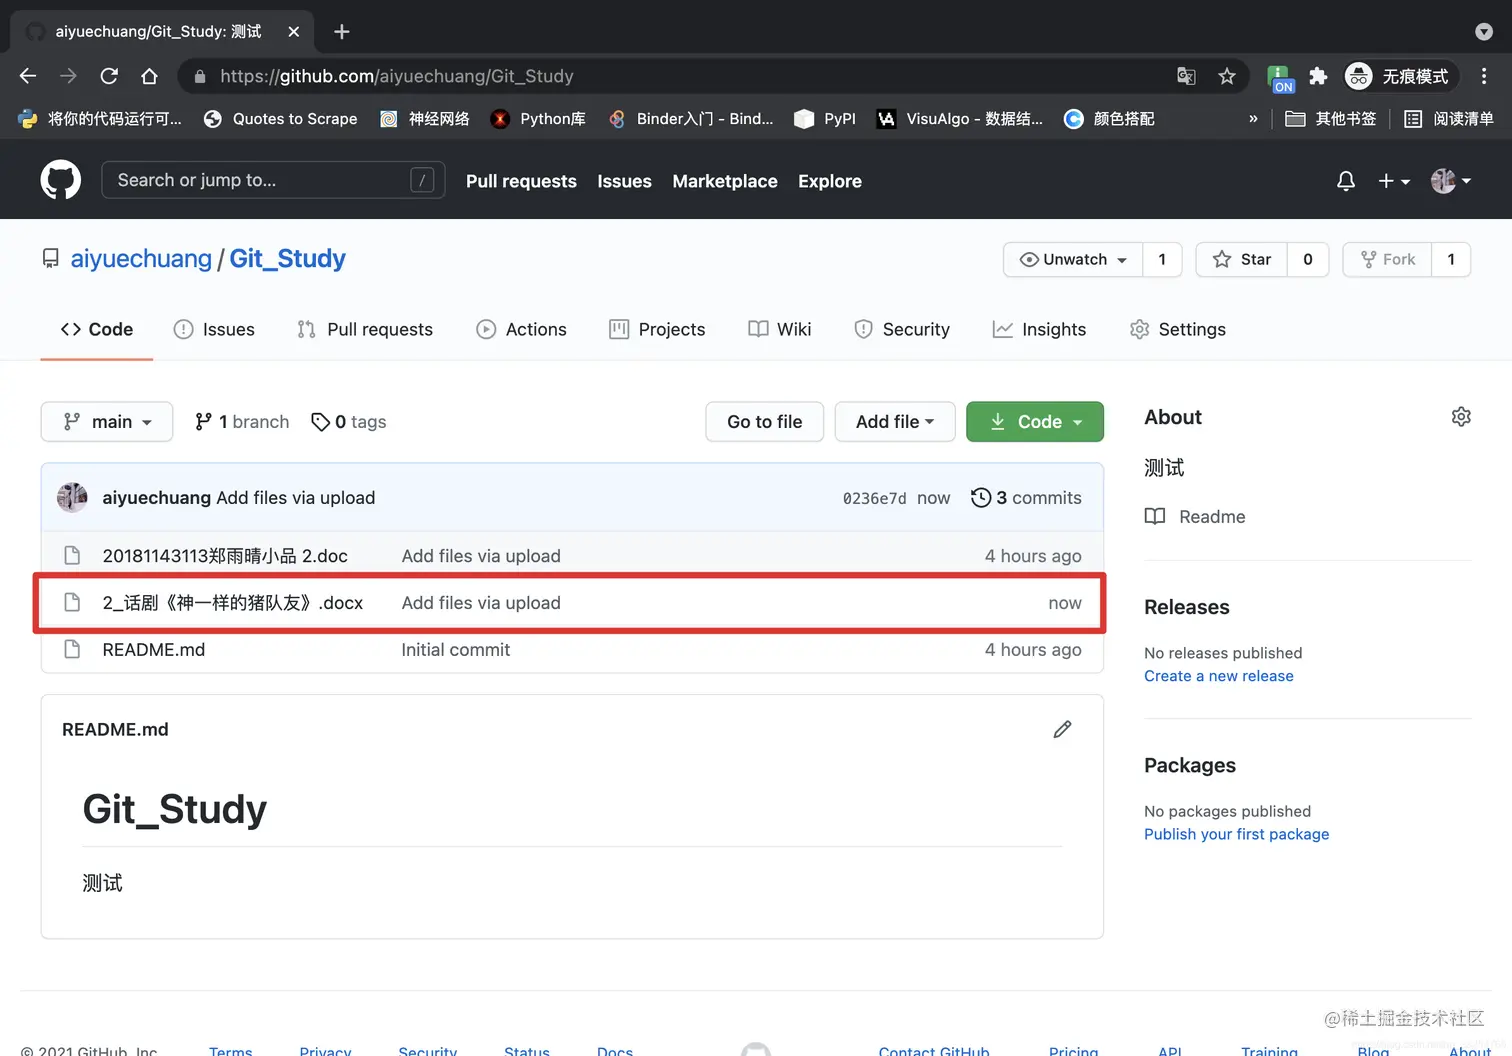The height and width of the screenshot is (1056, 1512).
Task: Go to Explore
Action: point(830,181)
